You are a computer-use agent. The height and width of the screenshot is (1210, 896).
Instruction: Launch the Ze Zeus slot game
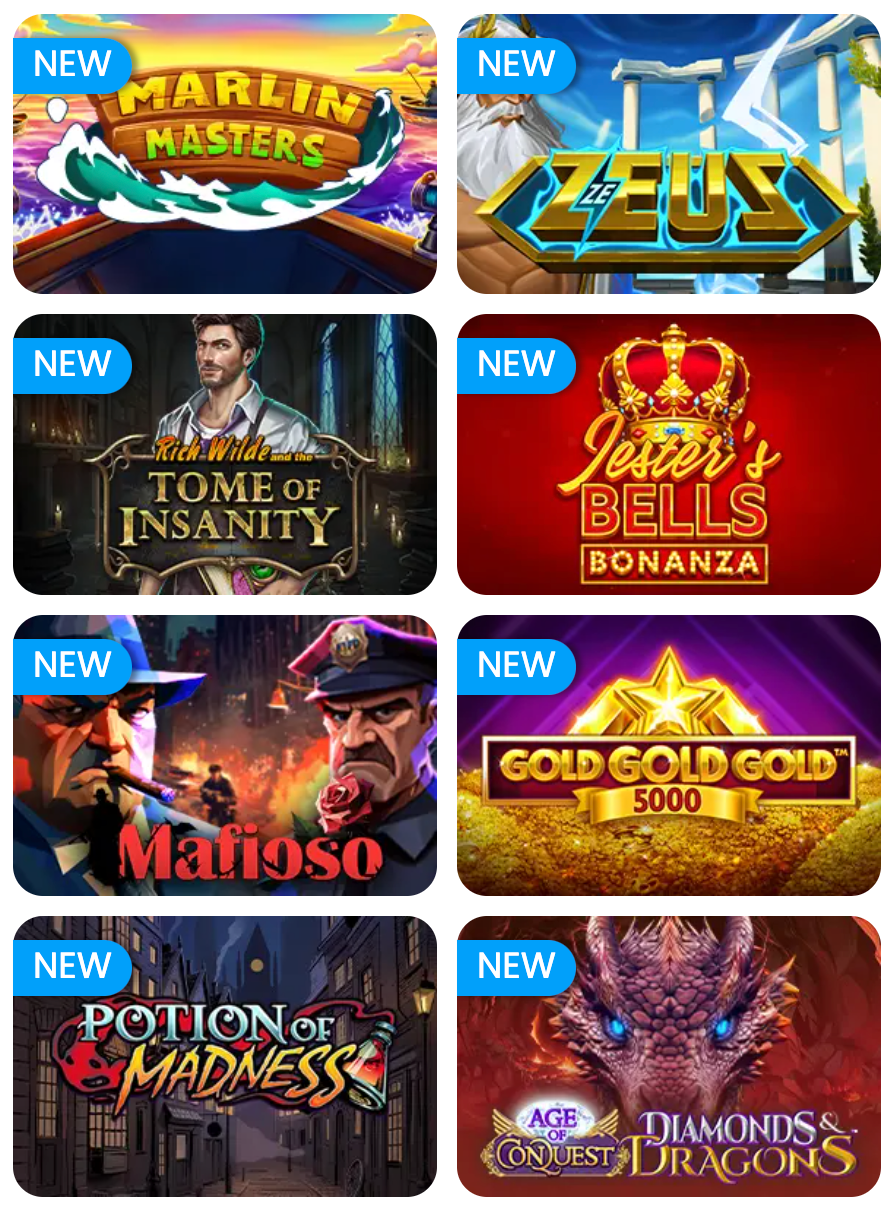[x=669, y=153]
